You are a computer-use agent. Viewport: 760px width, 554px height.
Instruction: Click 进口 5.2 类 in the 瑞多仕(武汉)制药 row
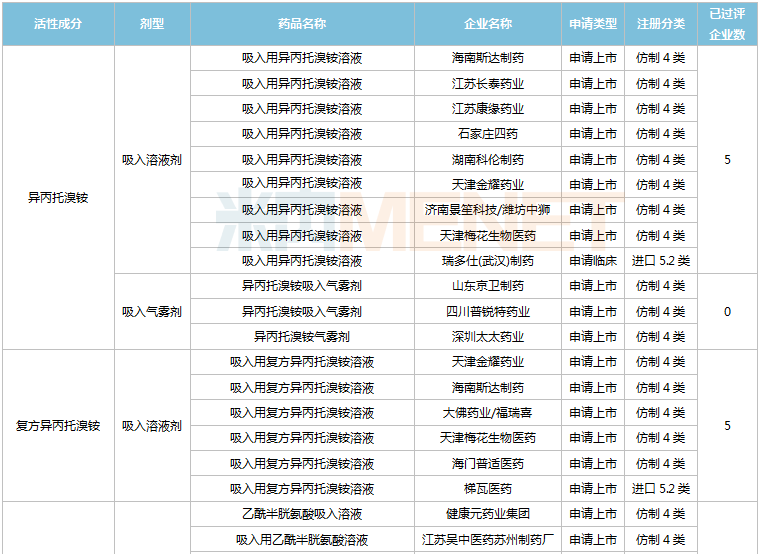click(x=661, y=261)
